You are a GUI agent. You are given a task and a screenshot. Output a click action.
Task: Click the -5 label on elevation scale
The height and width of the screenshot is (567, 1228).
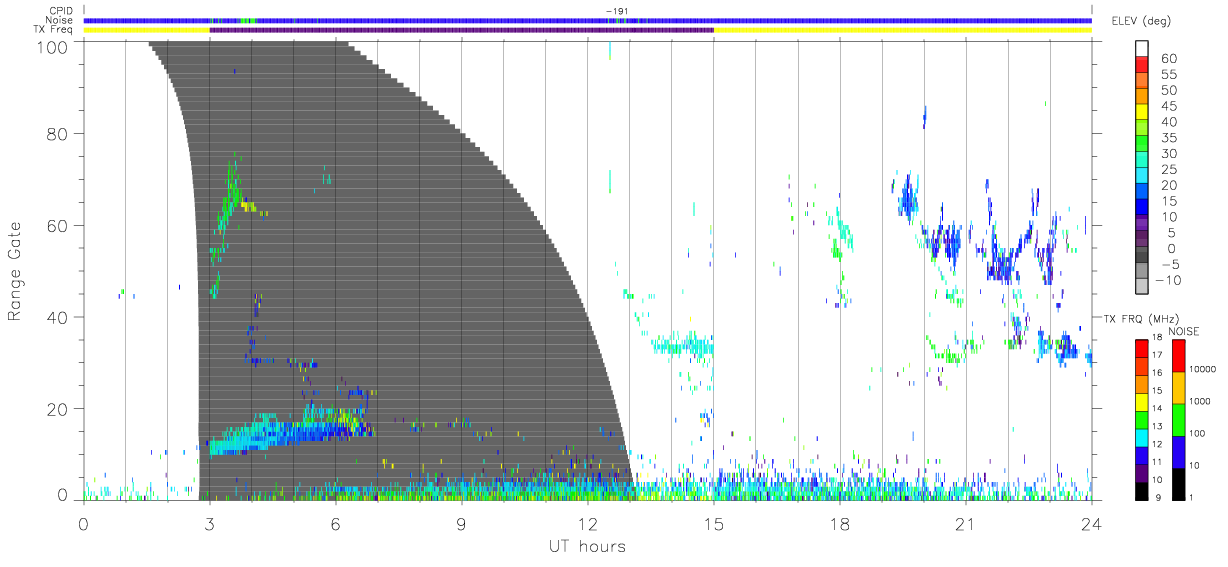[1169, 264]
